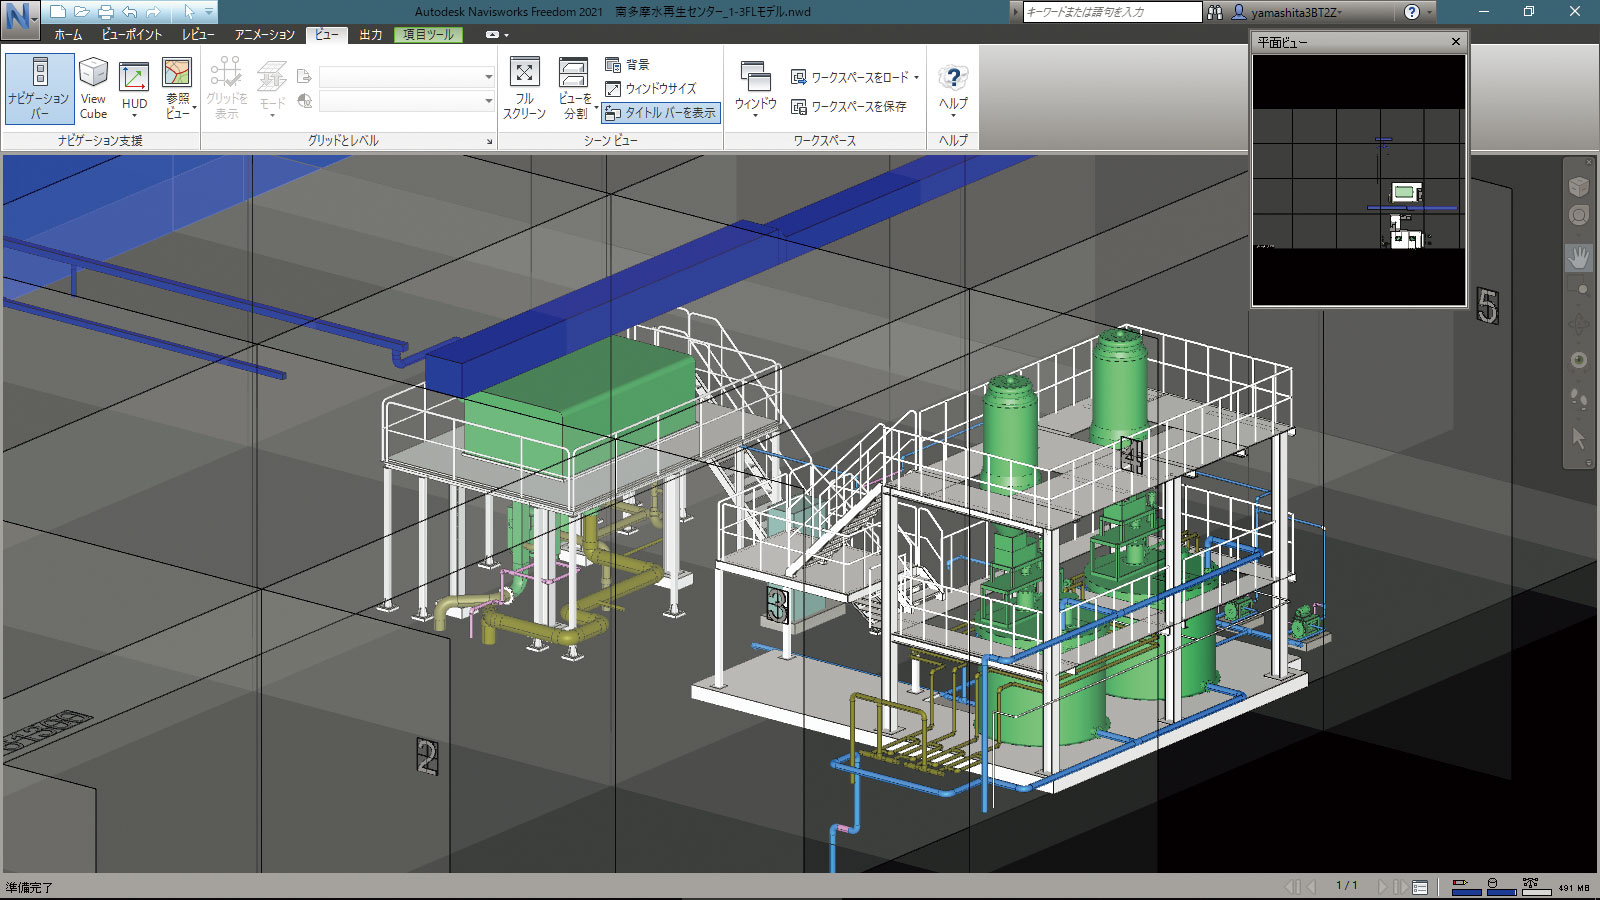Click the Print icon in quick access toolbar
Screen dimensions: 1600x900
(105, 12)
